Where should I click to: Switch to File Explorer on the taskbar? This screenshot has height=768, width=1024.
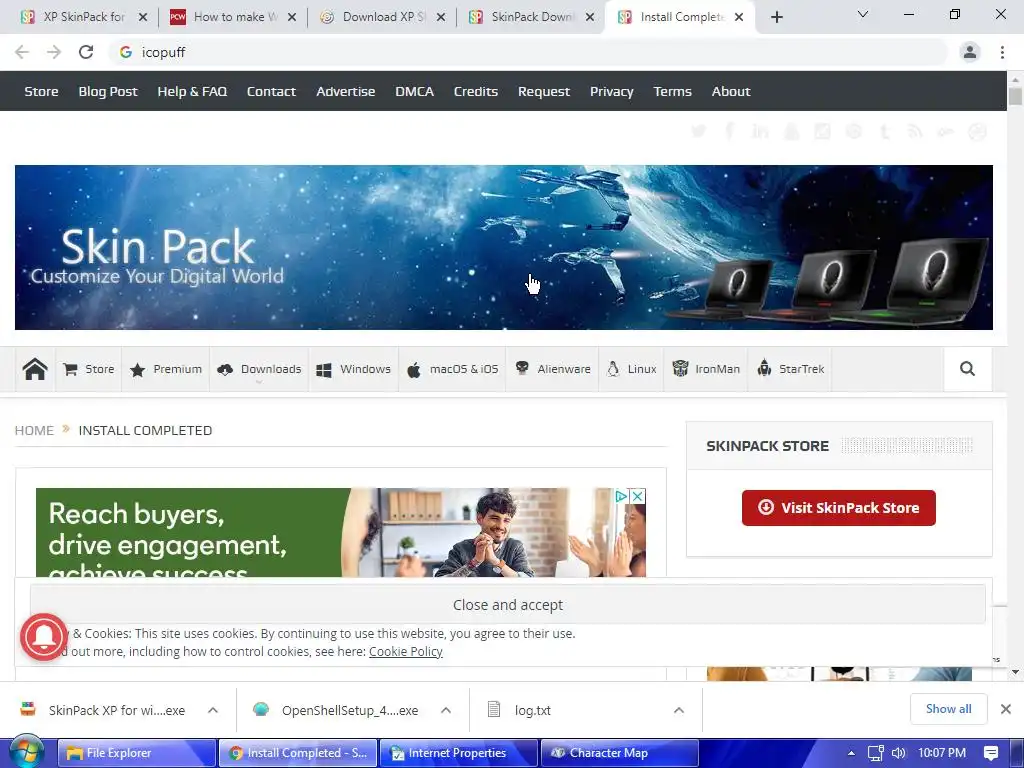coord(136,753)
